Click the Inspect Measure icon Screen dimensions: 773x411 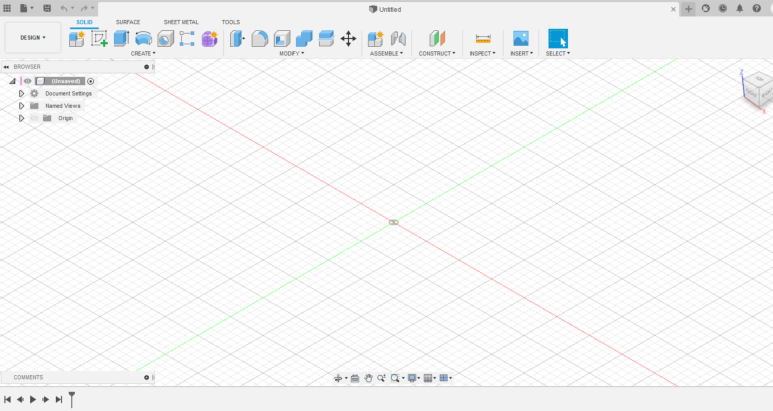[483, 39]
